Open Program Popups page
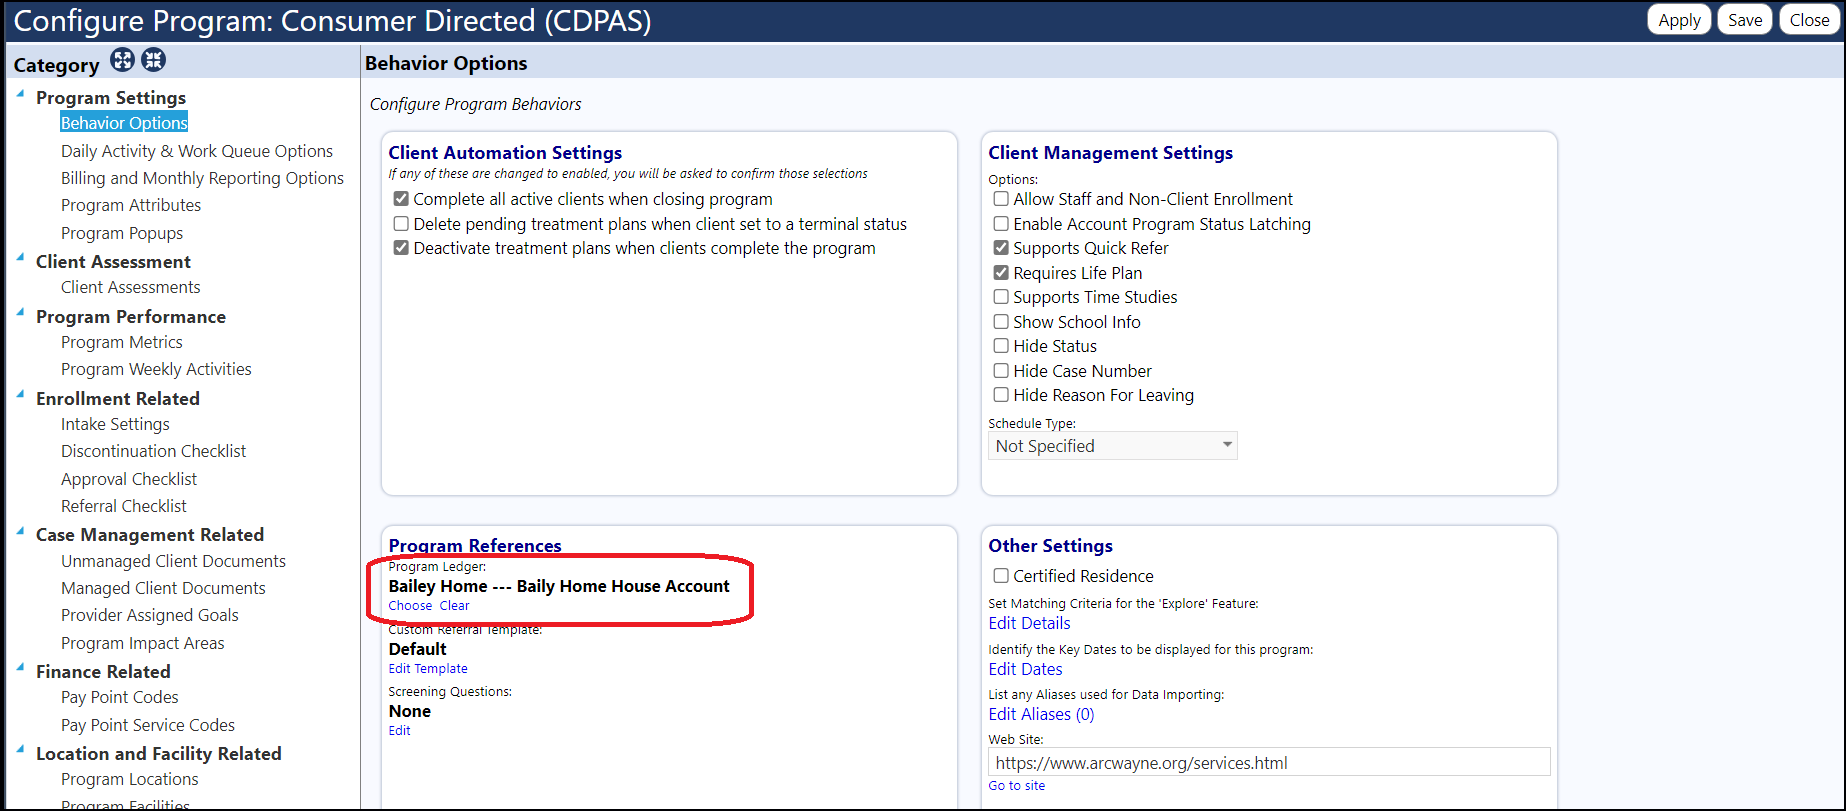Viewport: 1846px width, 811px height. (122, 233)
